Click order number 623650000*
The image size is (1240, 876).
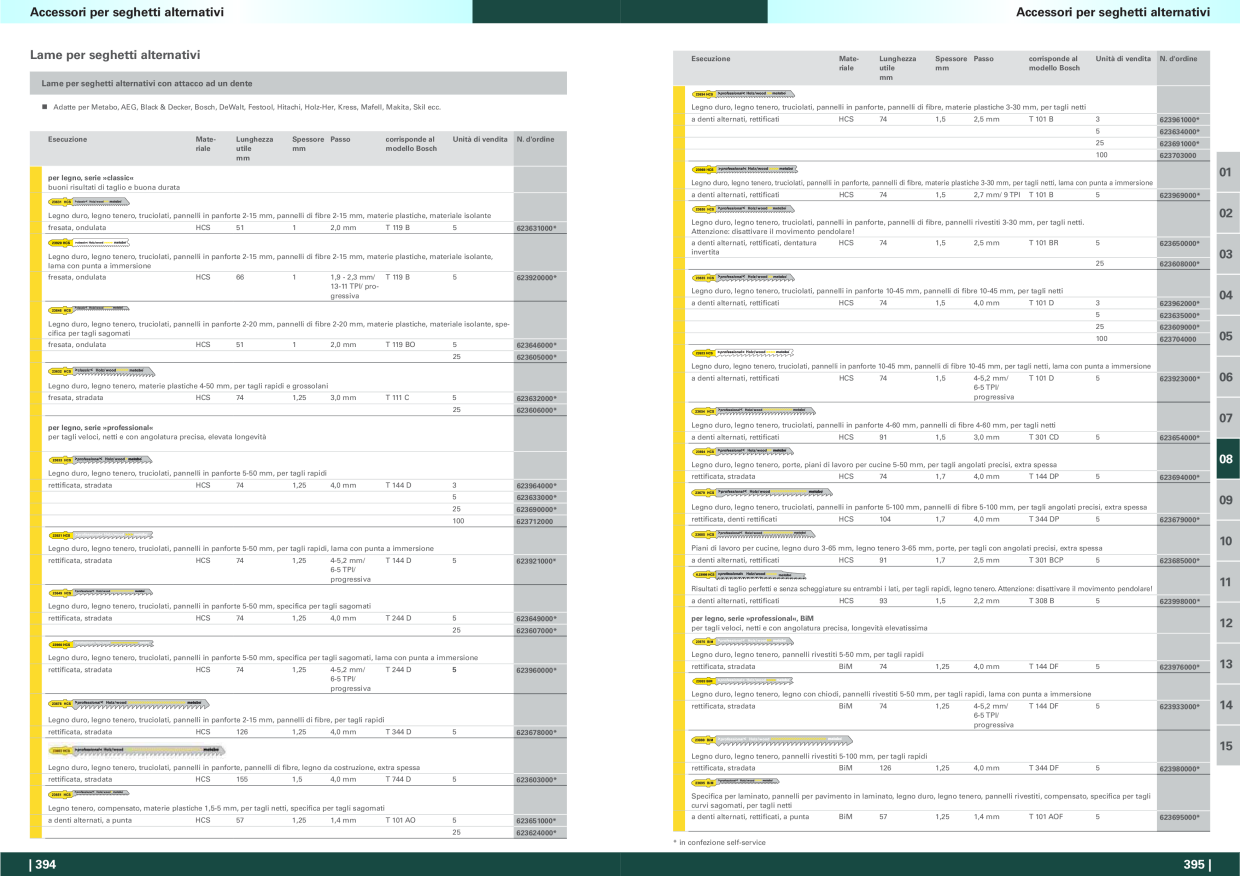tap(1179, 243)
